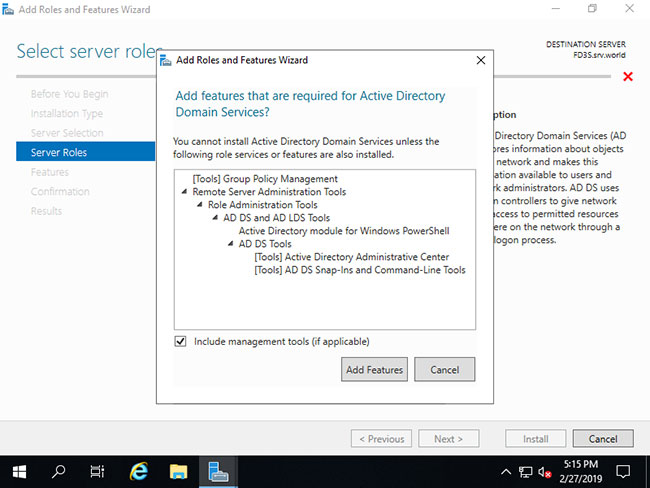
Task: Open the network status tray icon
Action: (x=526, y=472)
